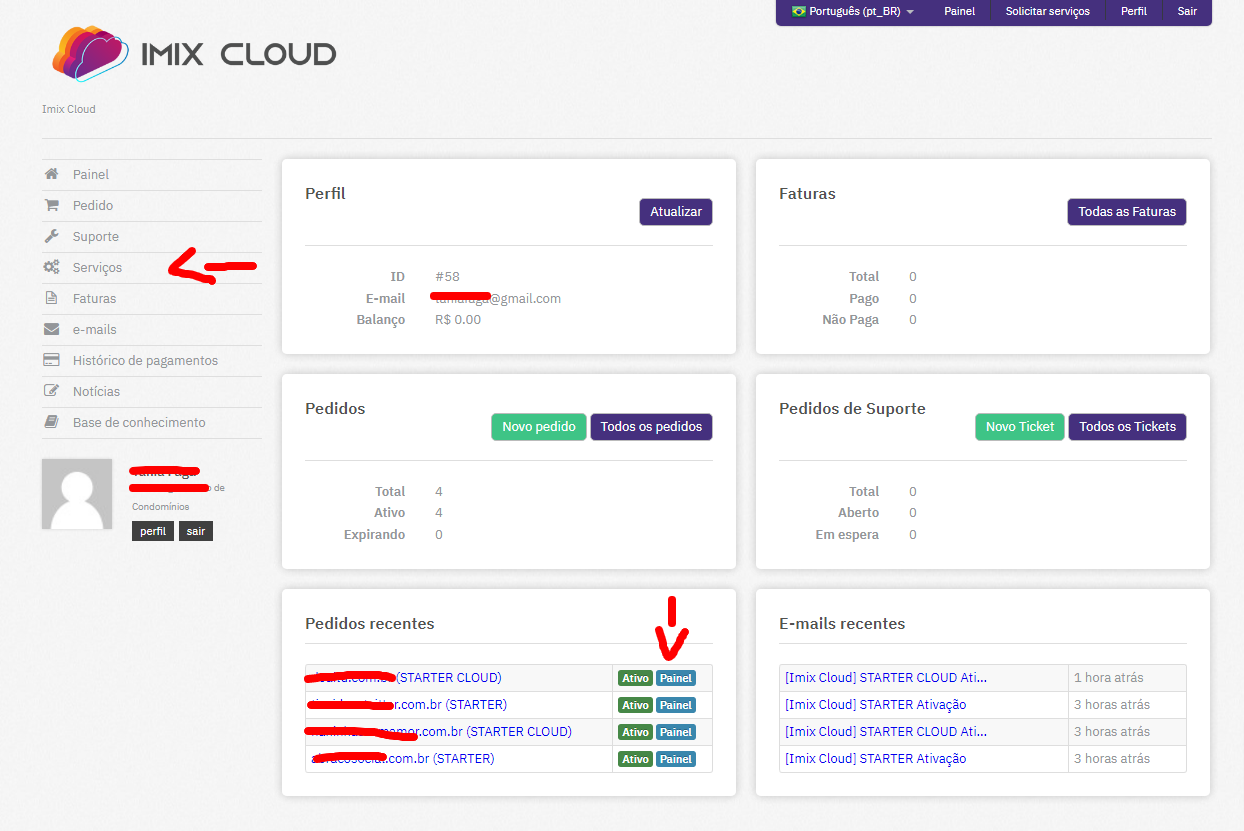The height and width of the screenshot is (831, 1244).
Task: Open STARTER CLOUD email from 1 hora atrás
Action: coord(886,678)
